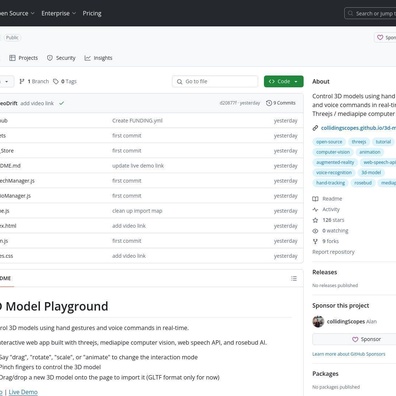Click the Activity pulse icon
The width and height of the screenshot is (396, 396).
(x=315, y=210)
